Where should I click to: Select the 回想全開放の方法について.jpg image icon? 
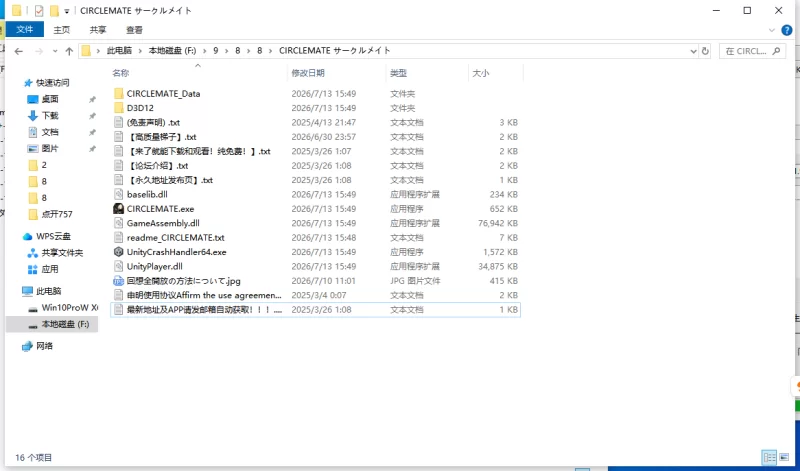[x=118, y=281]
